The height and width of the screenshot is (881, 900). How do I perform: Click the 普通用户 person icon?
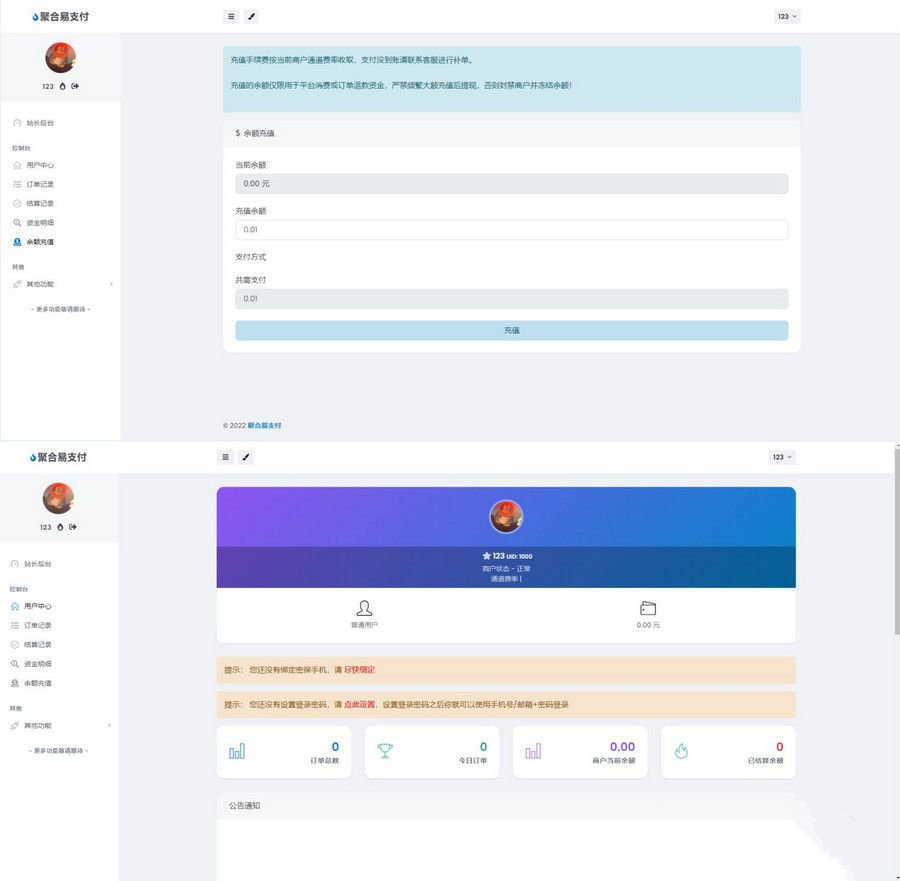(x=364, y=608)
